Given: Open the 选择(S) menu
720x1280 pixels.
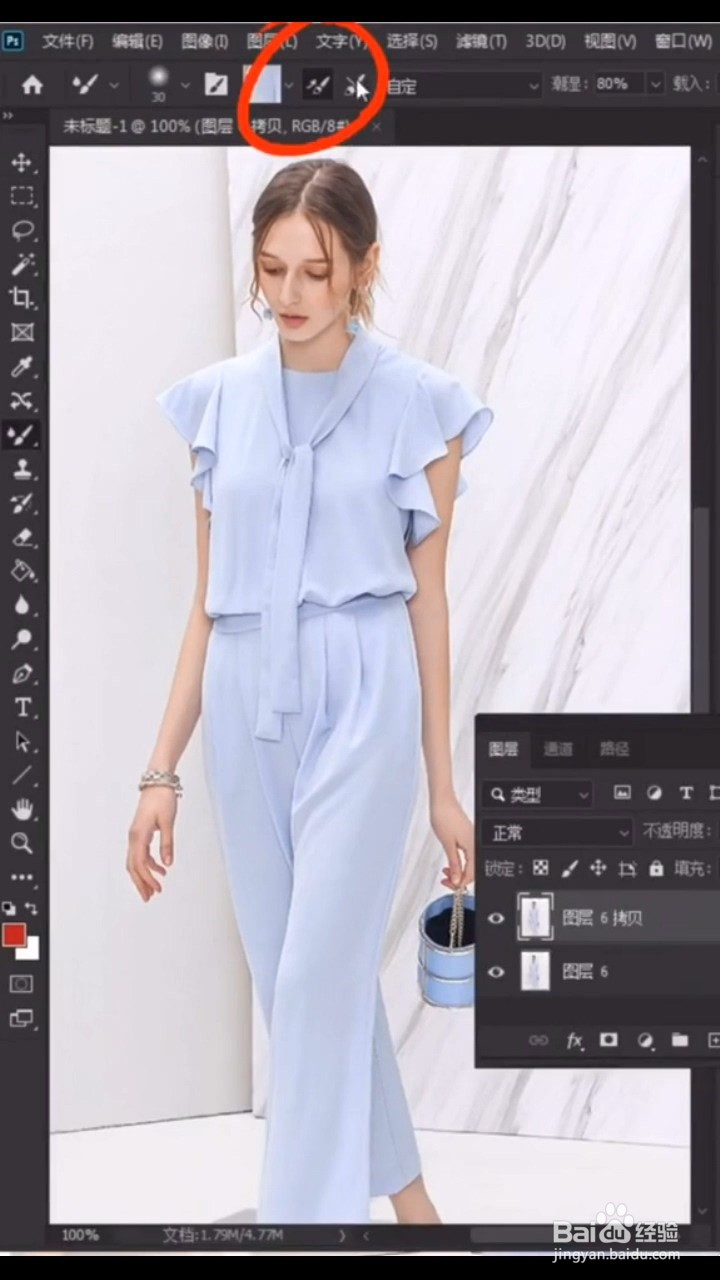Looking at the screenshot, I should (x=412, y=41).
